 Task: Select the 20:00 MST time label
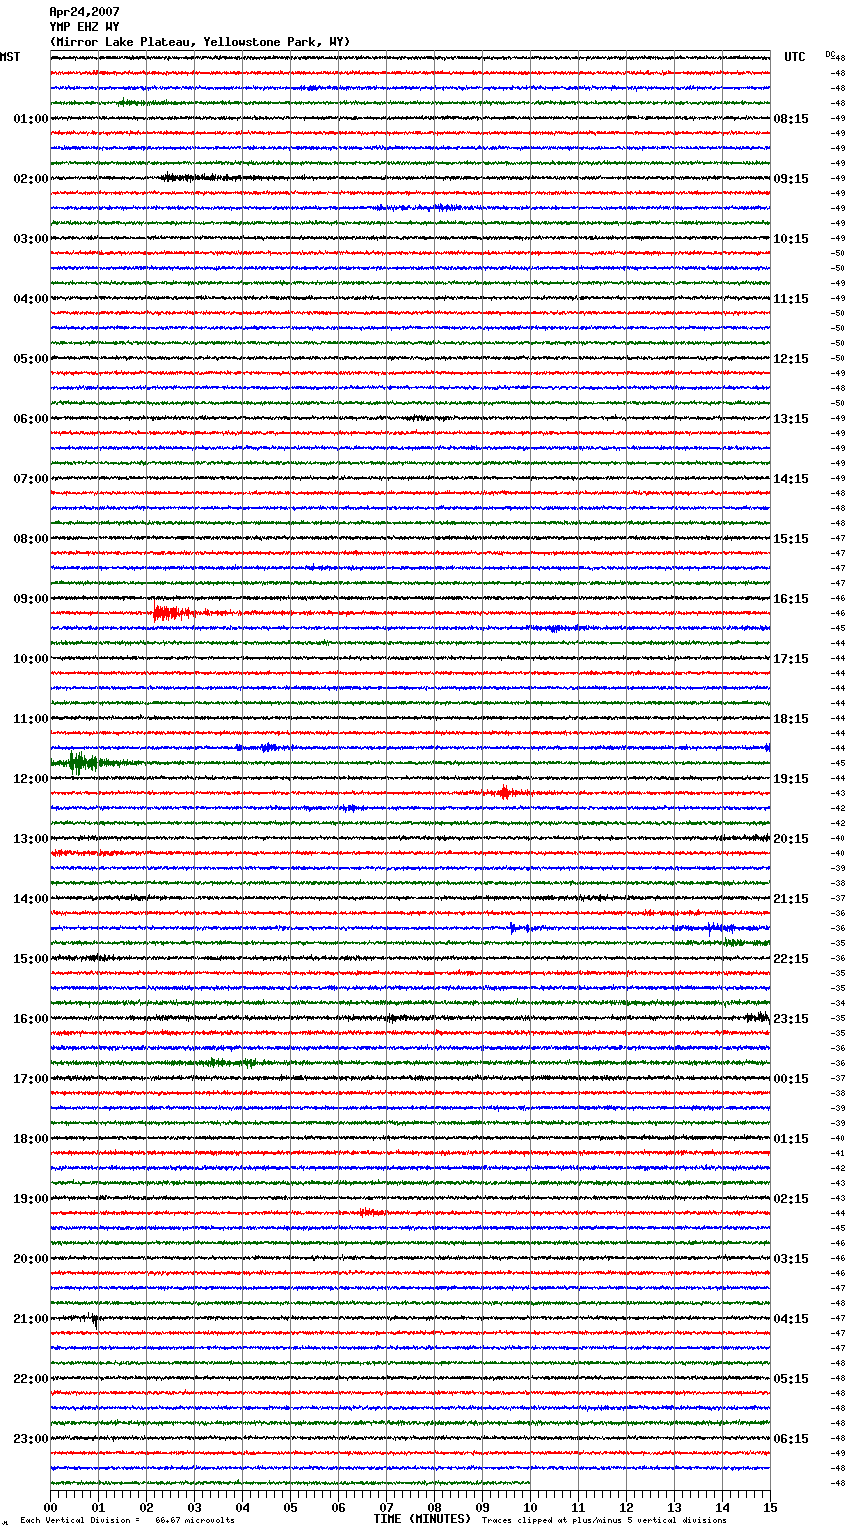pyautogui.click(x=31, y=1259)
